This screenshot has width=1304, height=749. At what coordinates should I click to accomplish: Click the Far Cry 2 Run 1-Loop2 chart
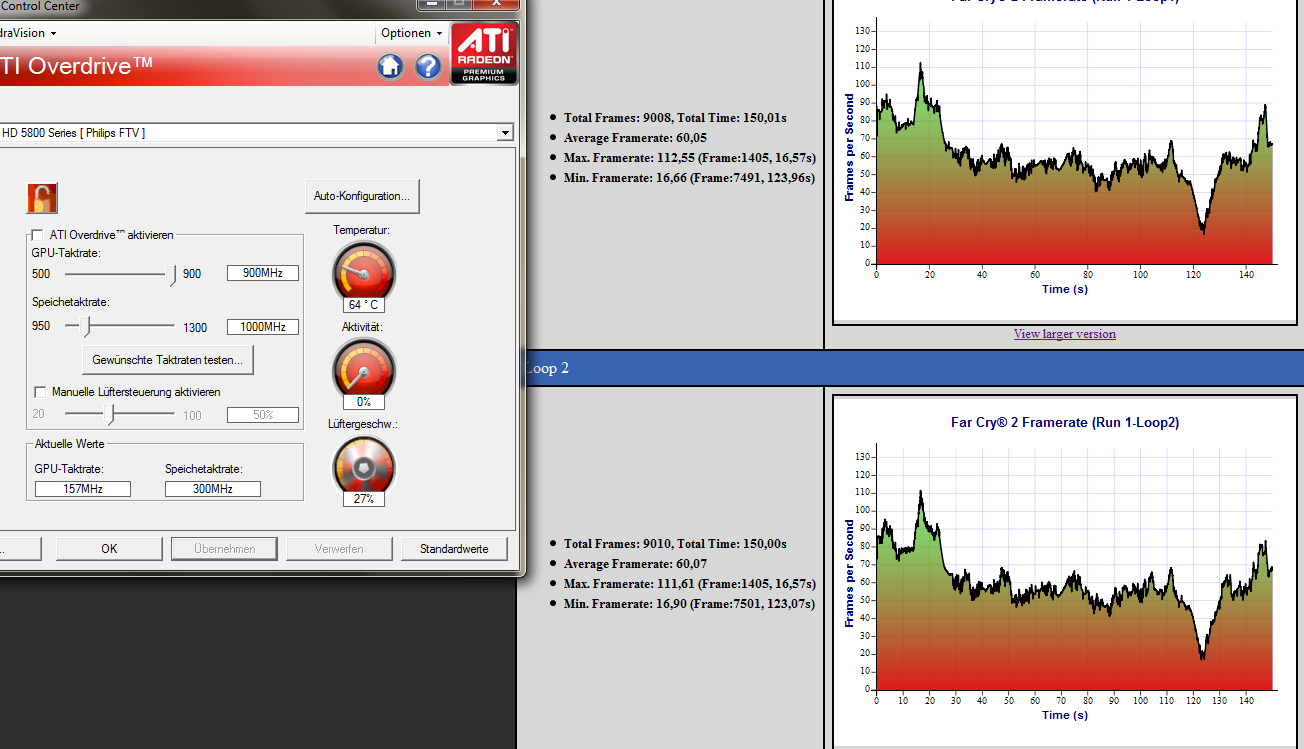coord(1065,569)
